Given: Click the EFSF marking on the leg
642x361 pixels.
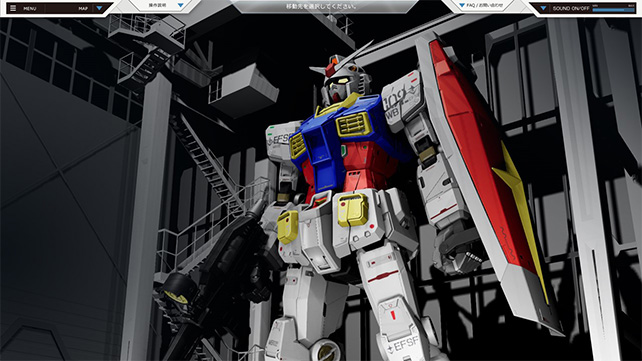Looking at the screenshot, I should point(403,344).
